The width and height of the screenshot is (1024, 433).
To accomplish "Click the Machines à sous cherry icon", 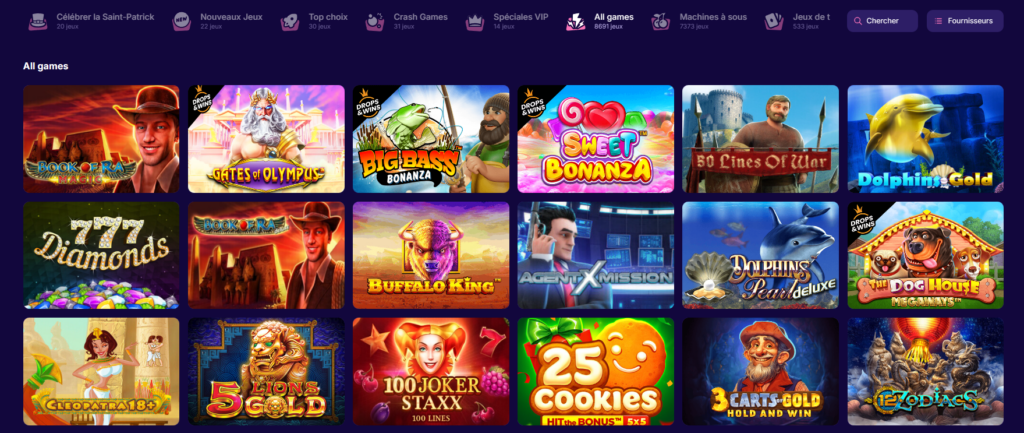I will pos(661,22).
